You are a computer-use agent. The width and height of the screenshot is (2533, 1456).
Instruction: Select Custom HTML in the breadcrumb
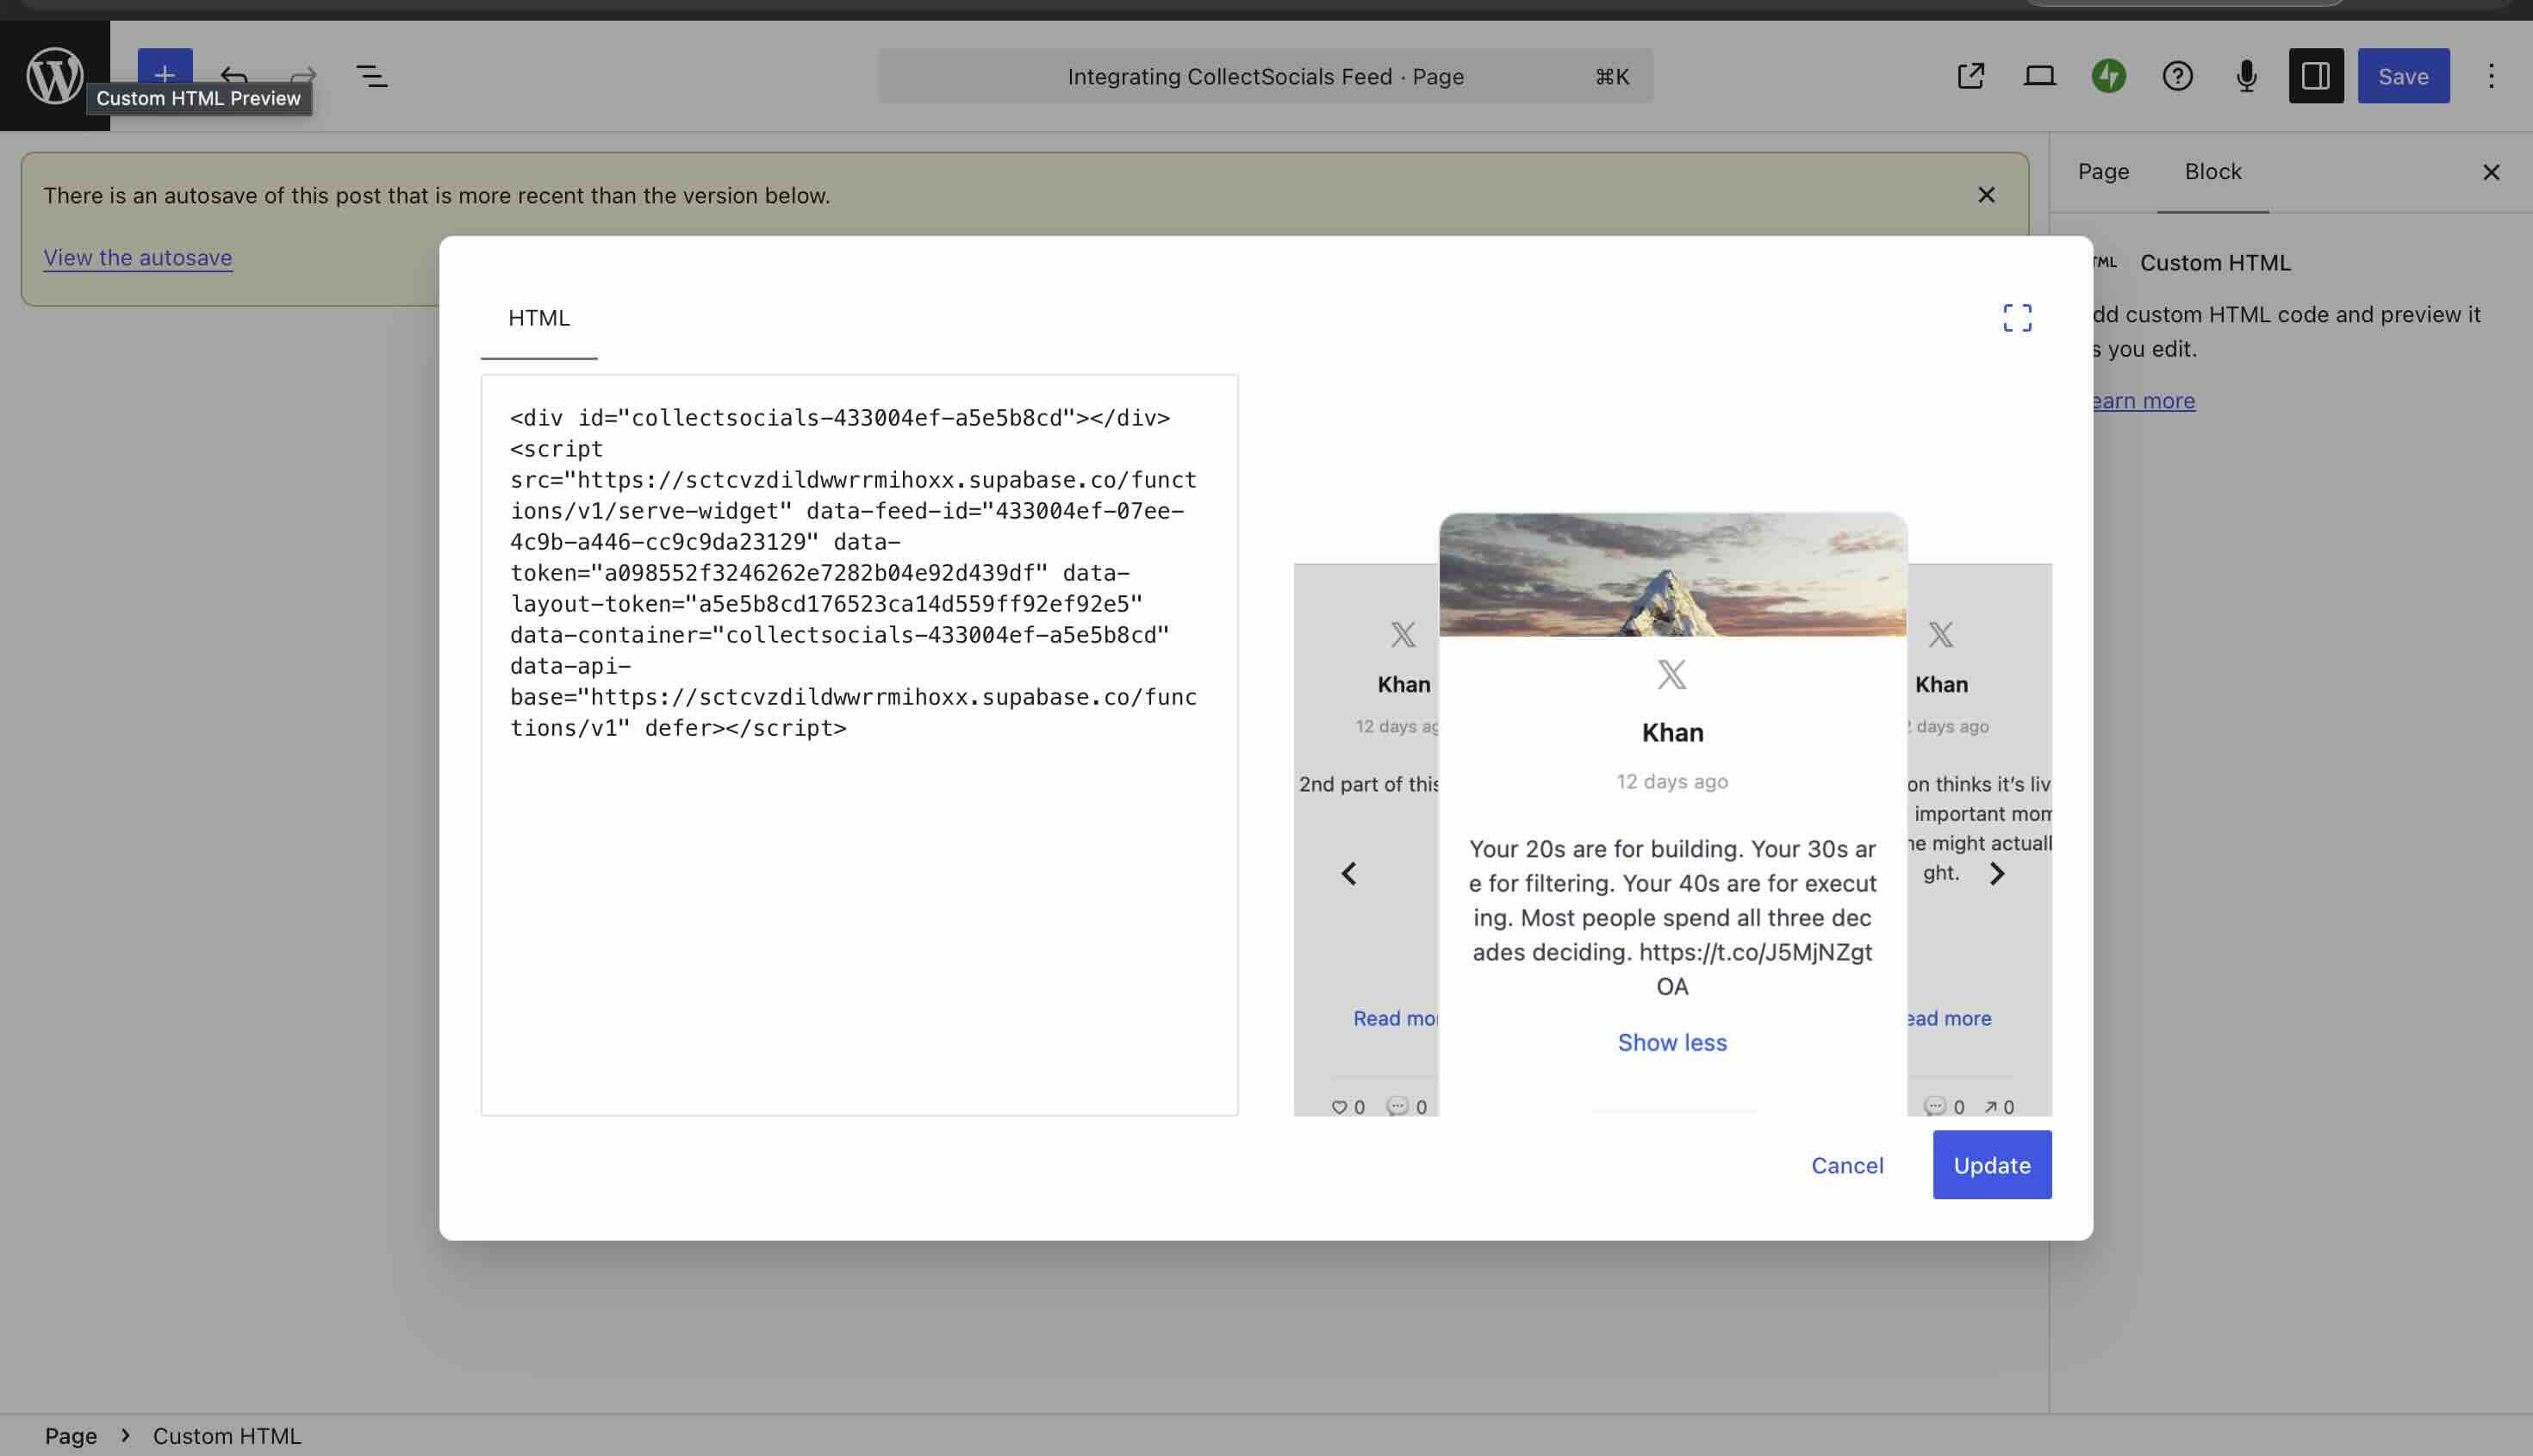click(226, 1435)
